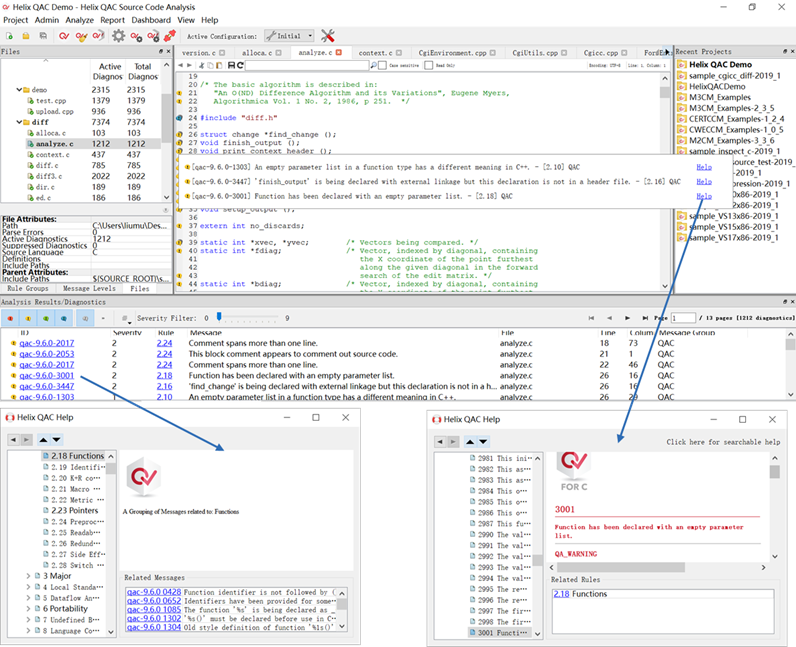Switch to the context.c tab

click(x=375, y=53)
